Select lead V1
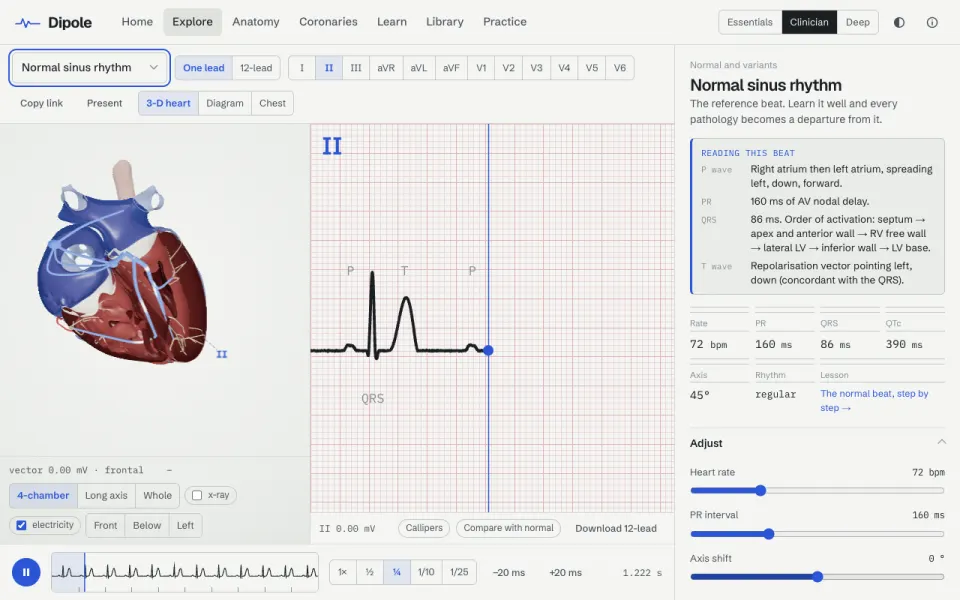The image size is (960, 600). [481, 68]
